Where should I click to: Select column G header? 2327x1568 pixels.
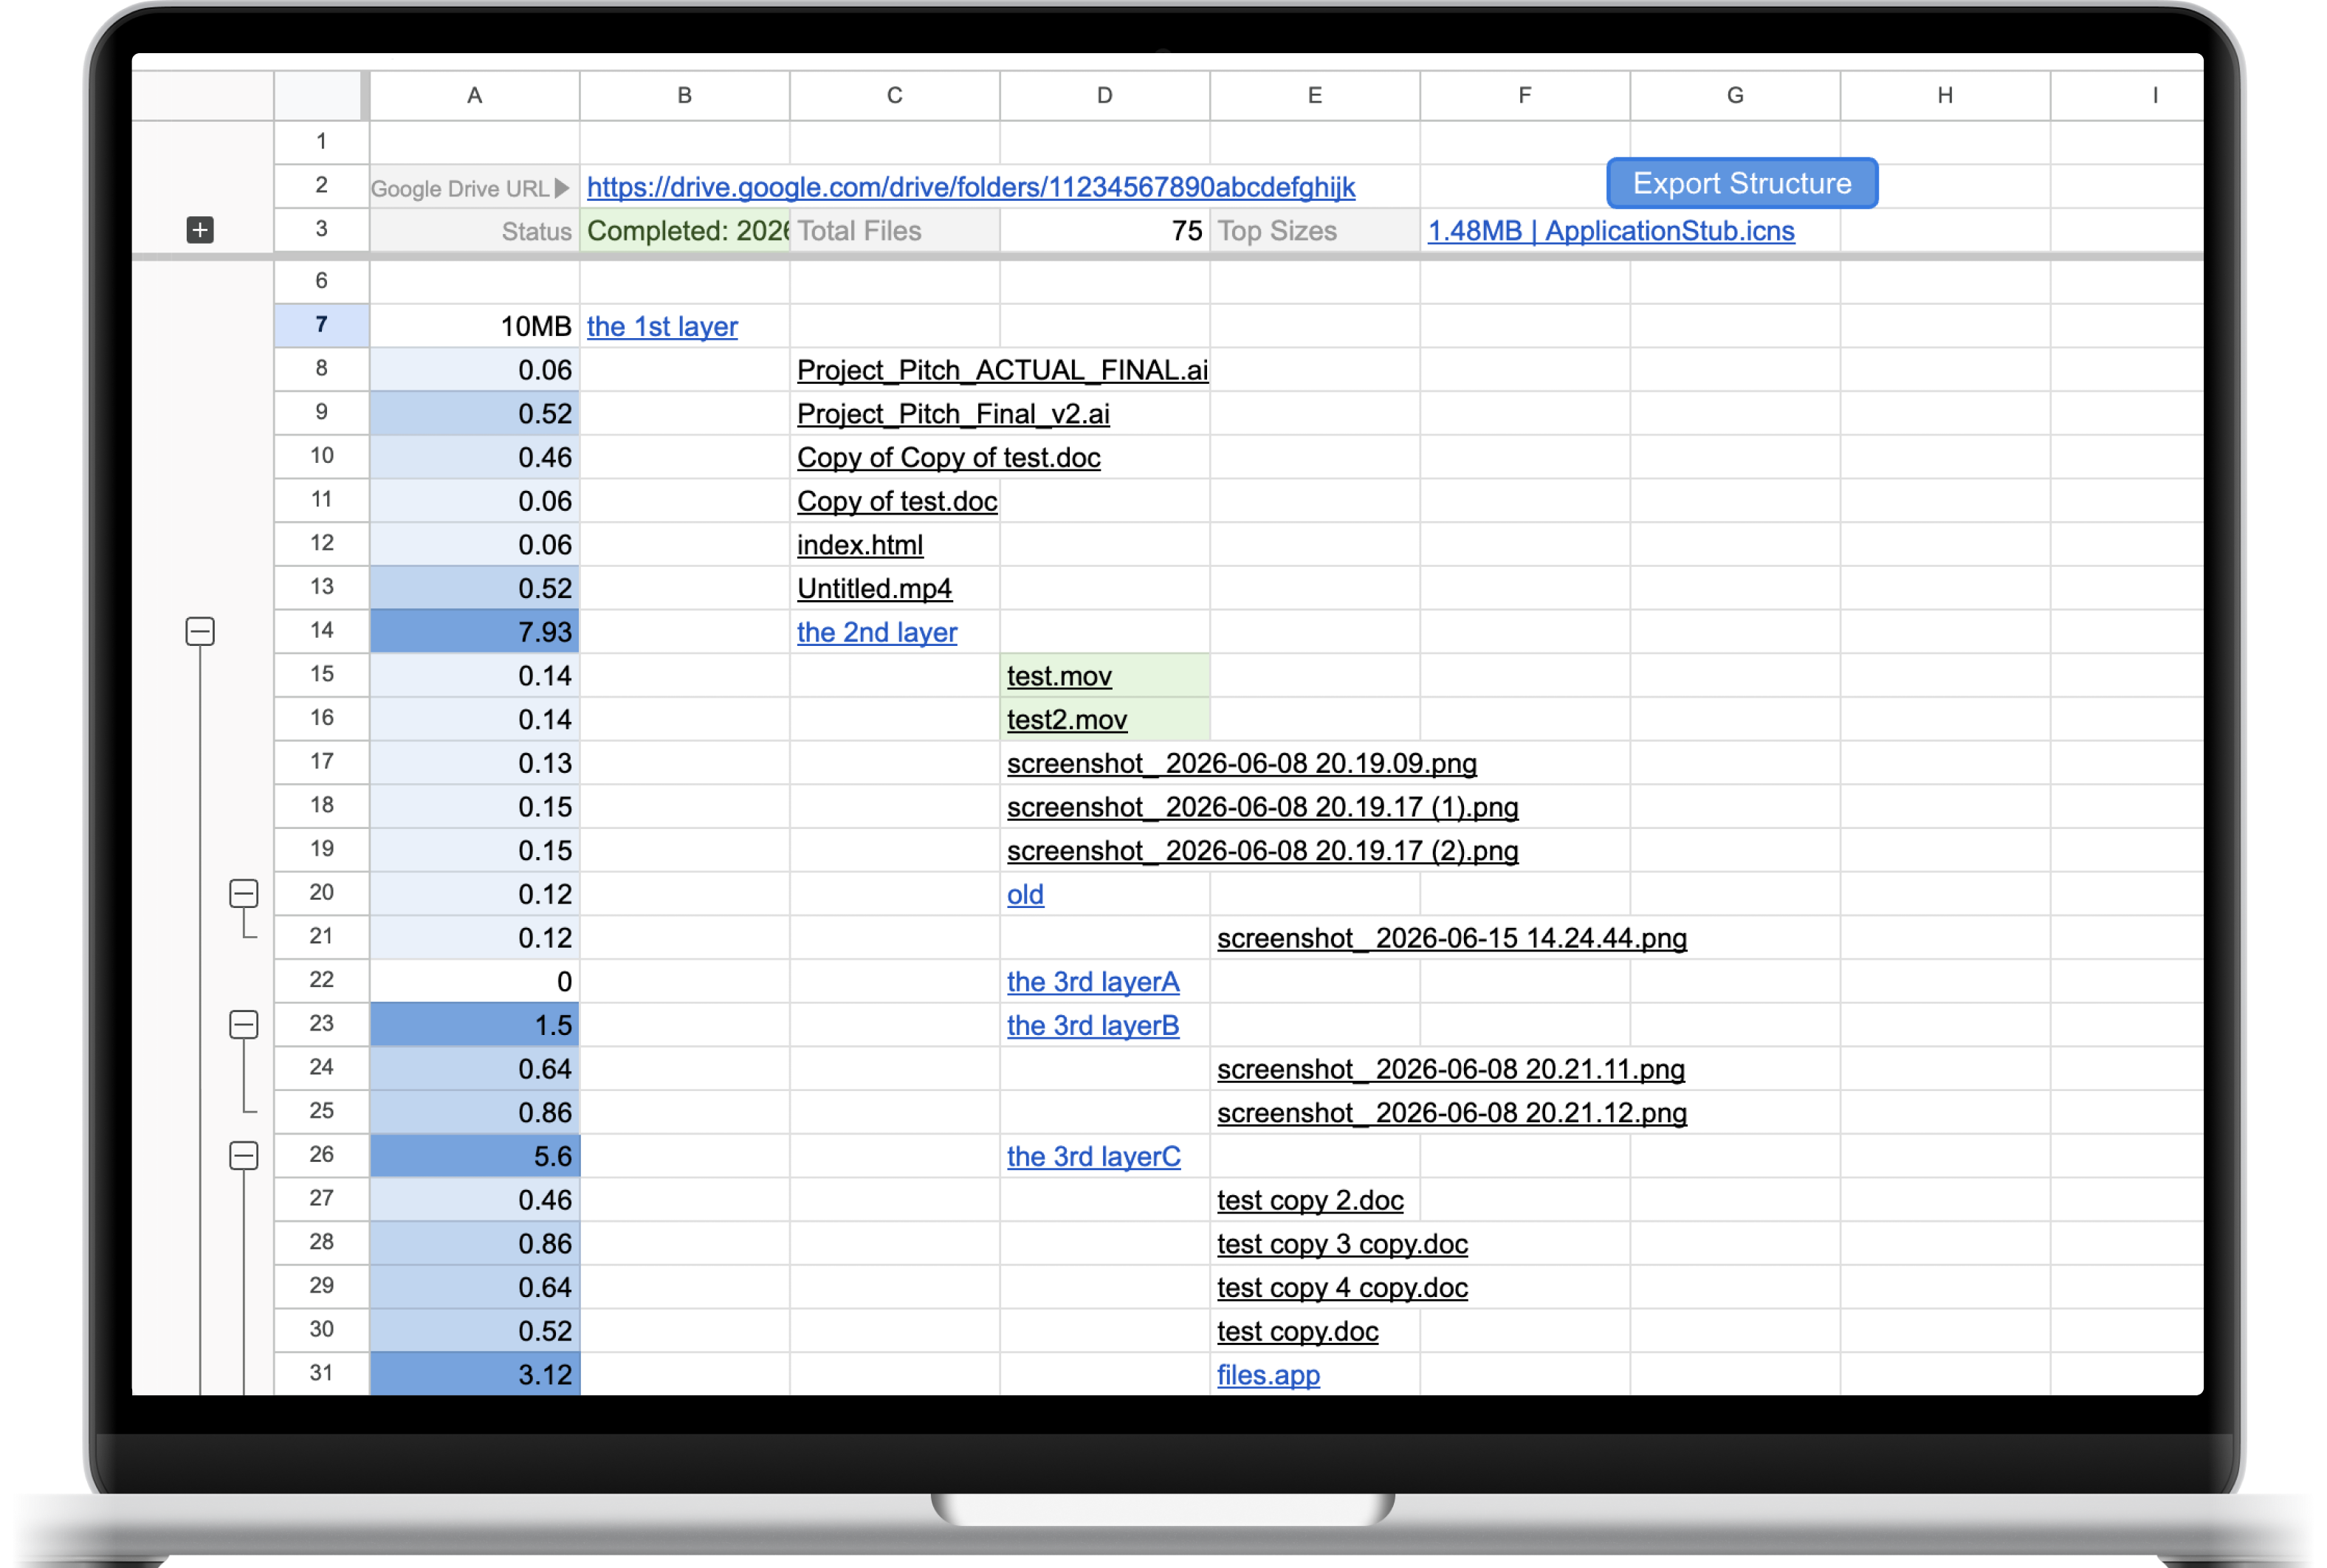tap(1735, 95)
